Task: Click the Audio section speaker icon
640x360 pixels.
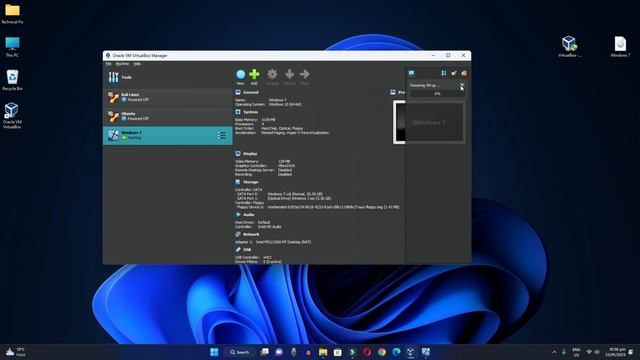Action: [238, 215]
